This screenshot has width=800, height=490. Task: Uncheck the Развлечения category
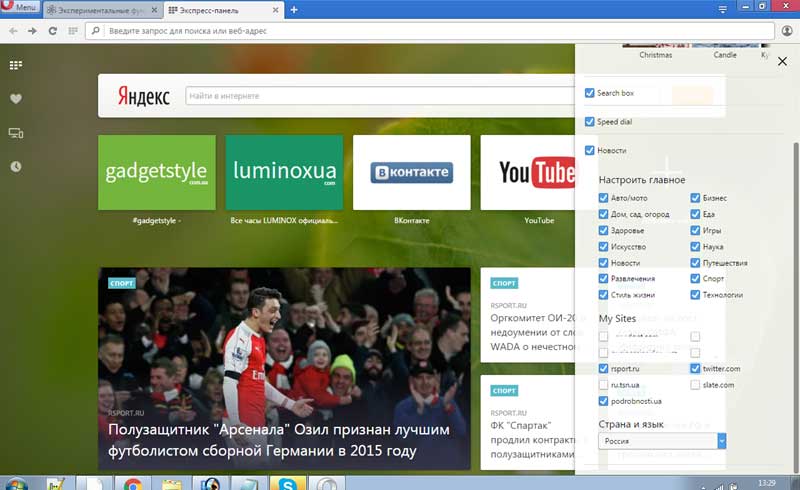tap(604, 279)
